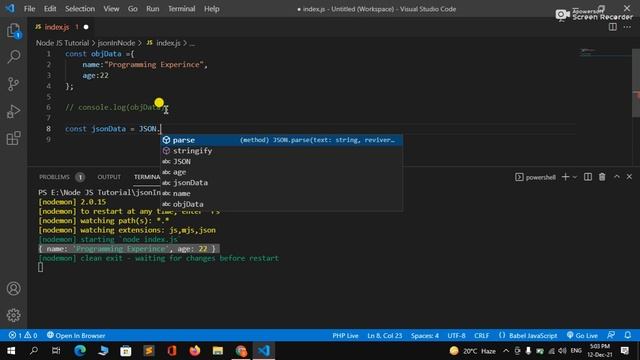Viewport: 640px width, 360px height.
Task: Split the terminal panel
Action: 588,177
